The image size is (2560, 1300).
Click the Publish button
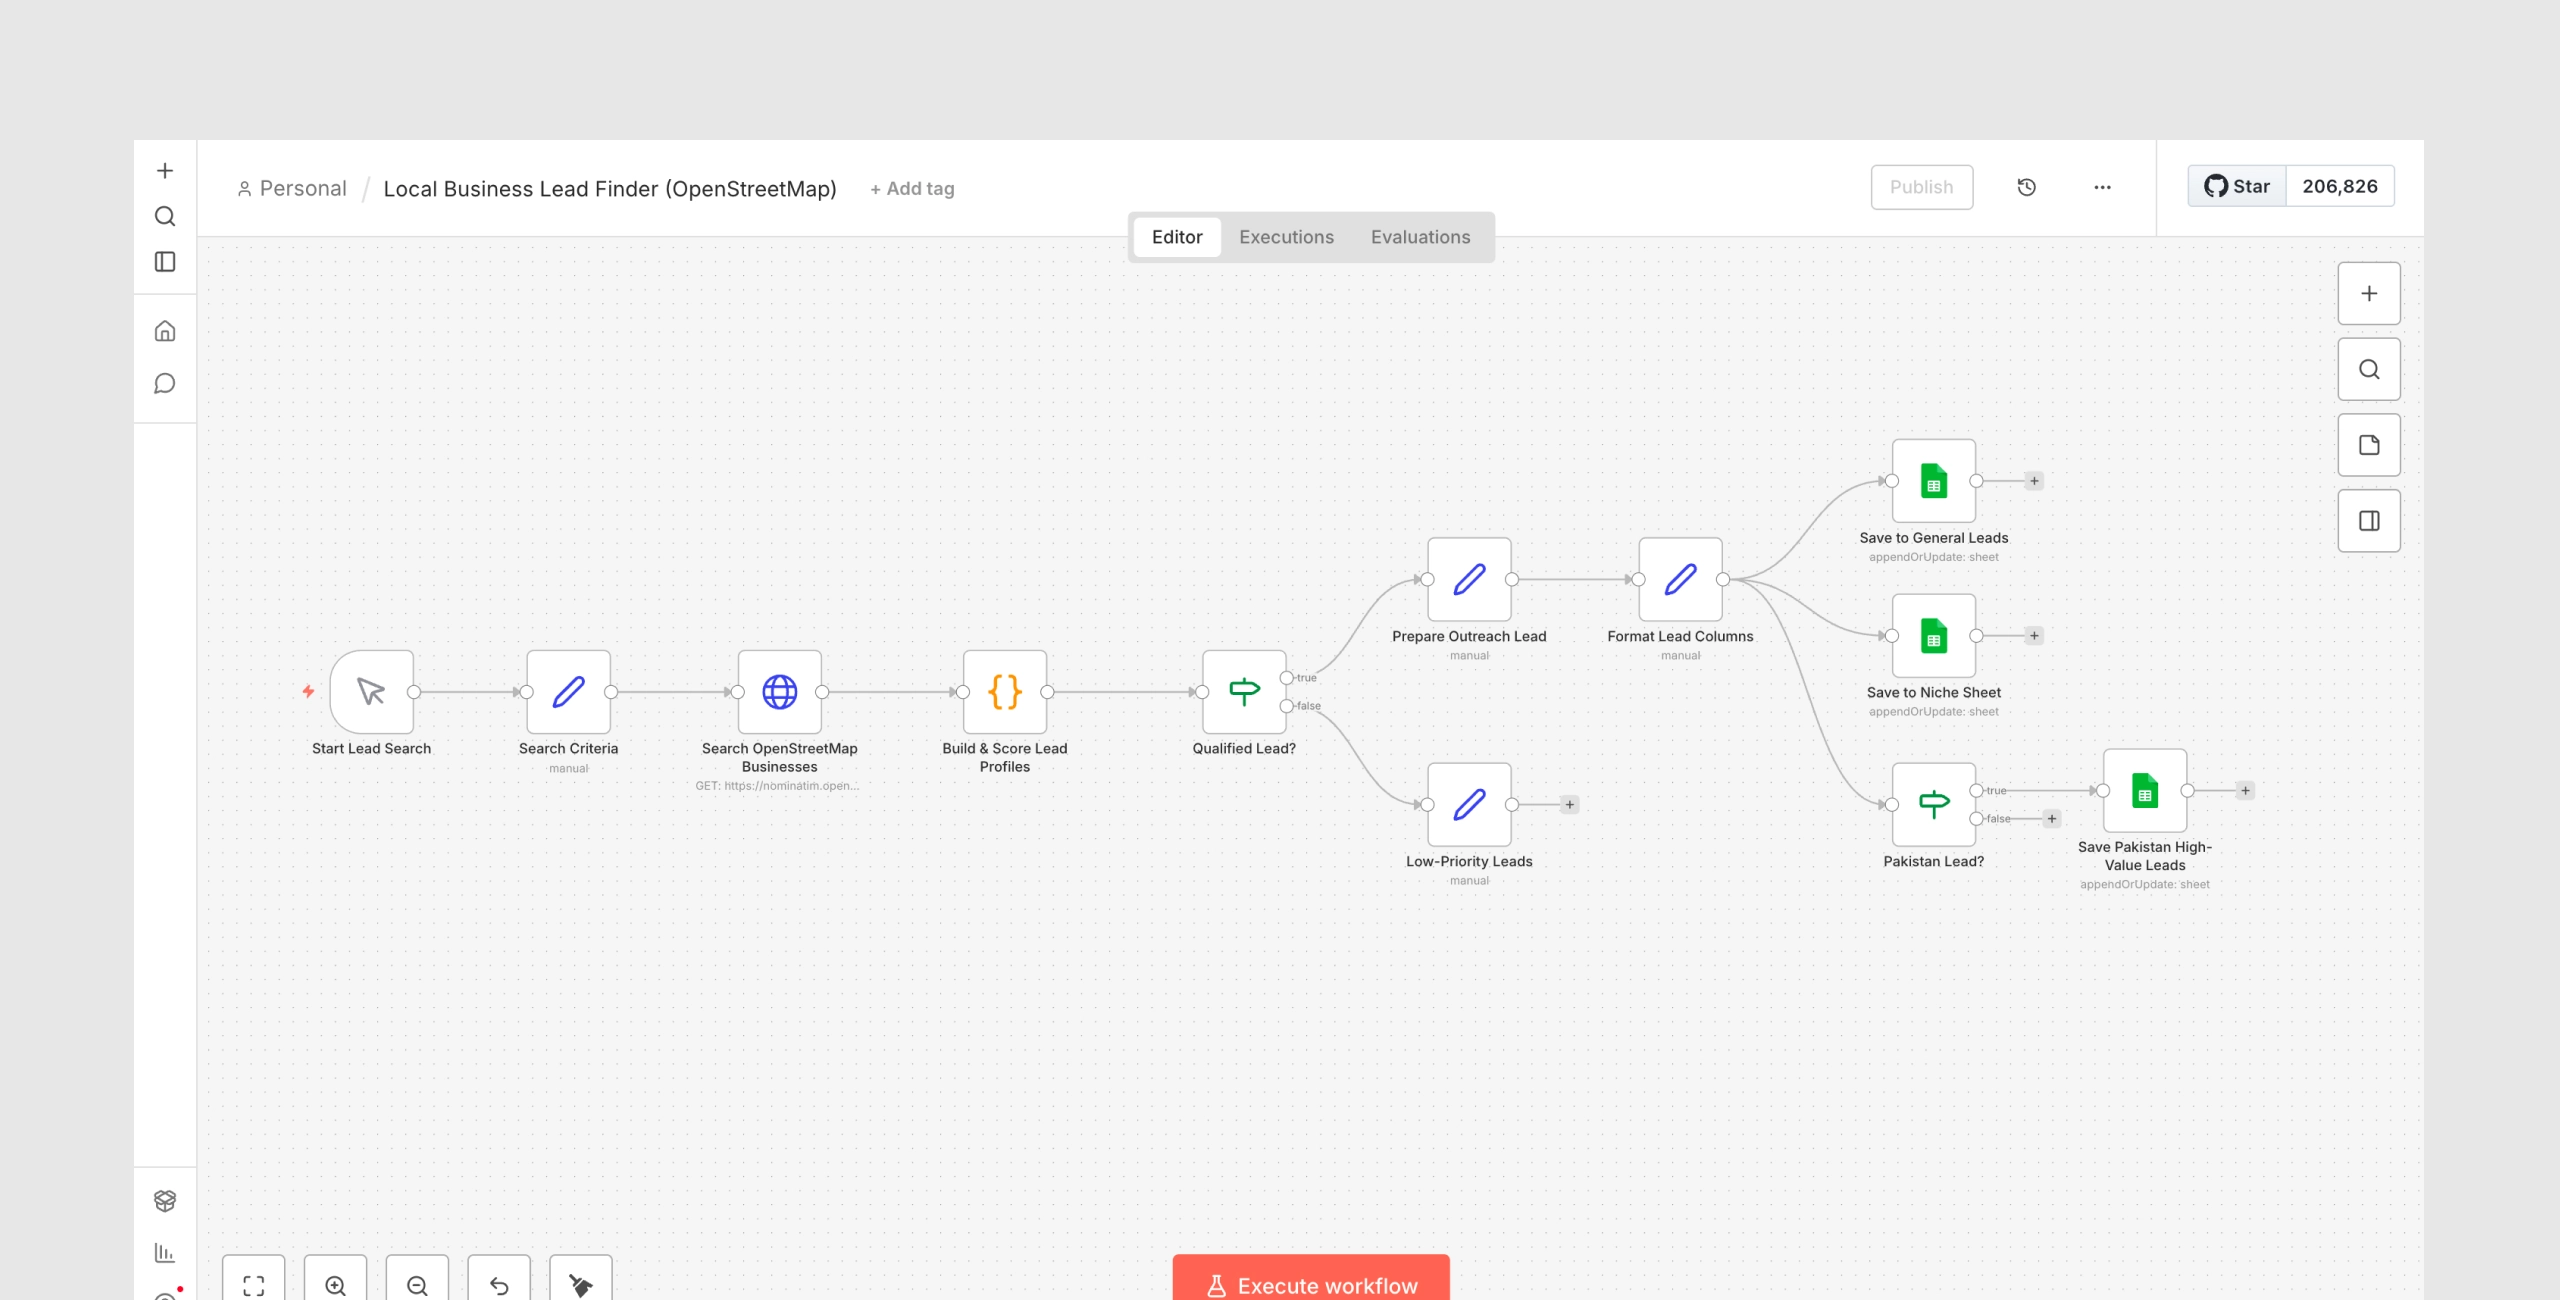(1922, 187)
